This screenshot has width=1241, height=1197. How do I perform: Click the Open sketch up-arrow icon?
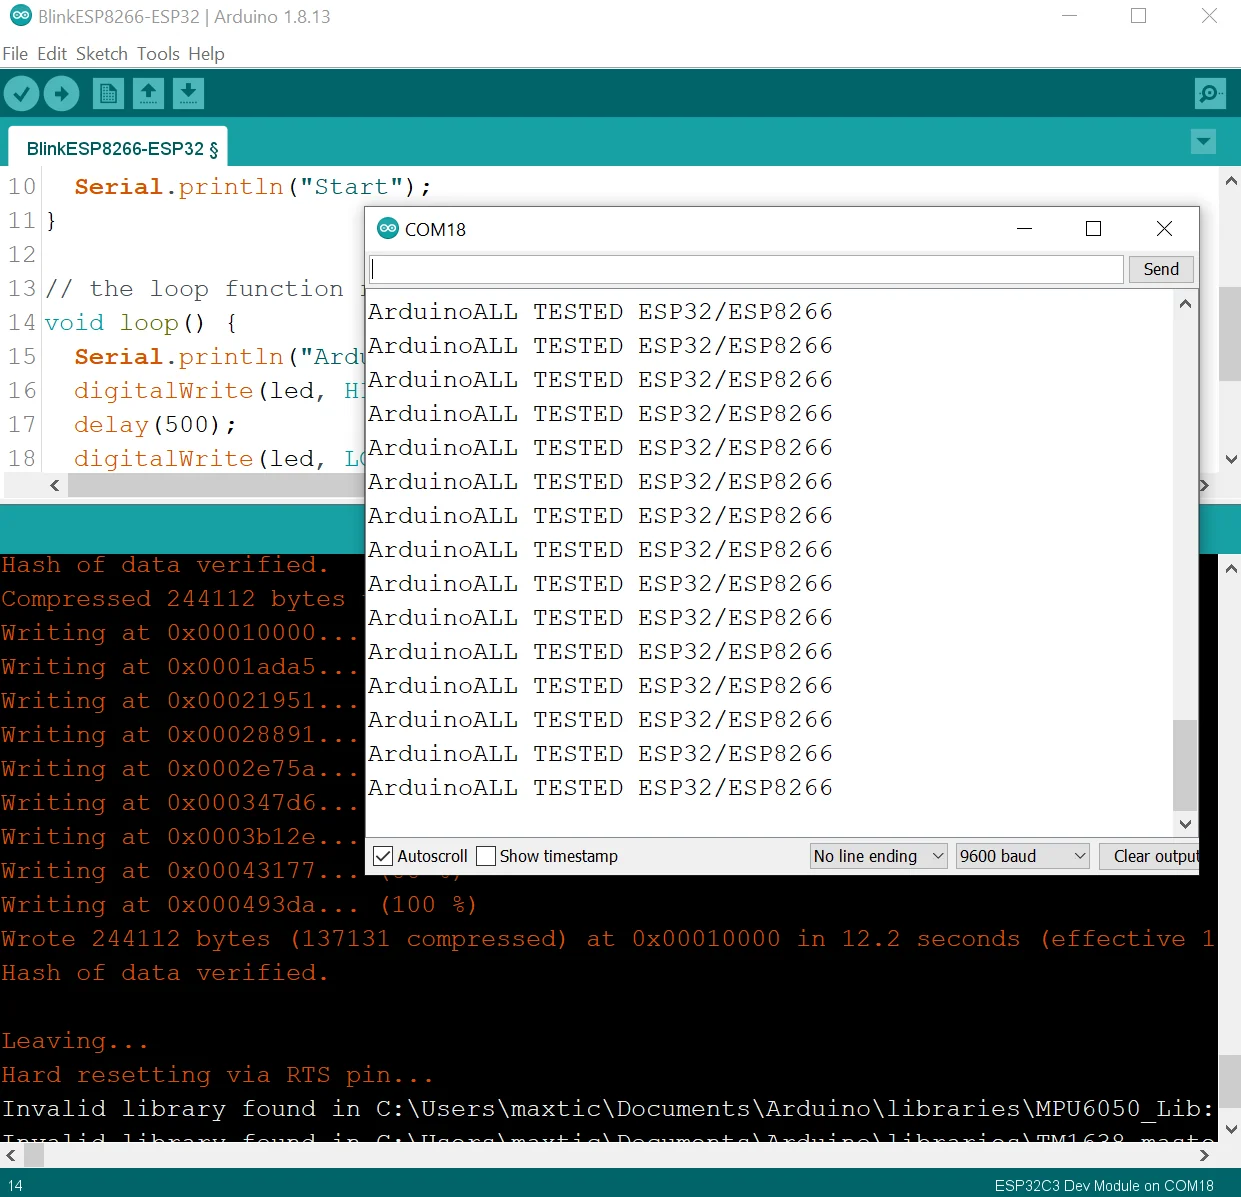point(148,94)
